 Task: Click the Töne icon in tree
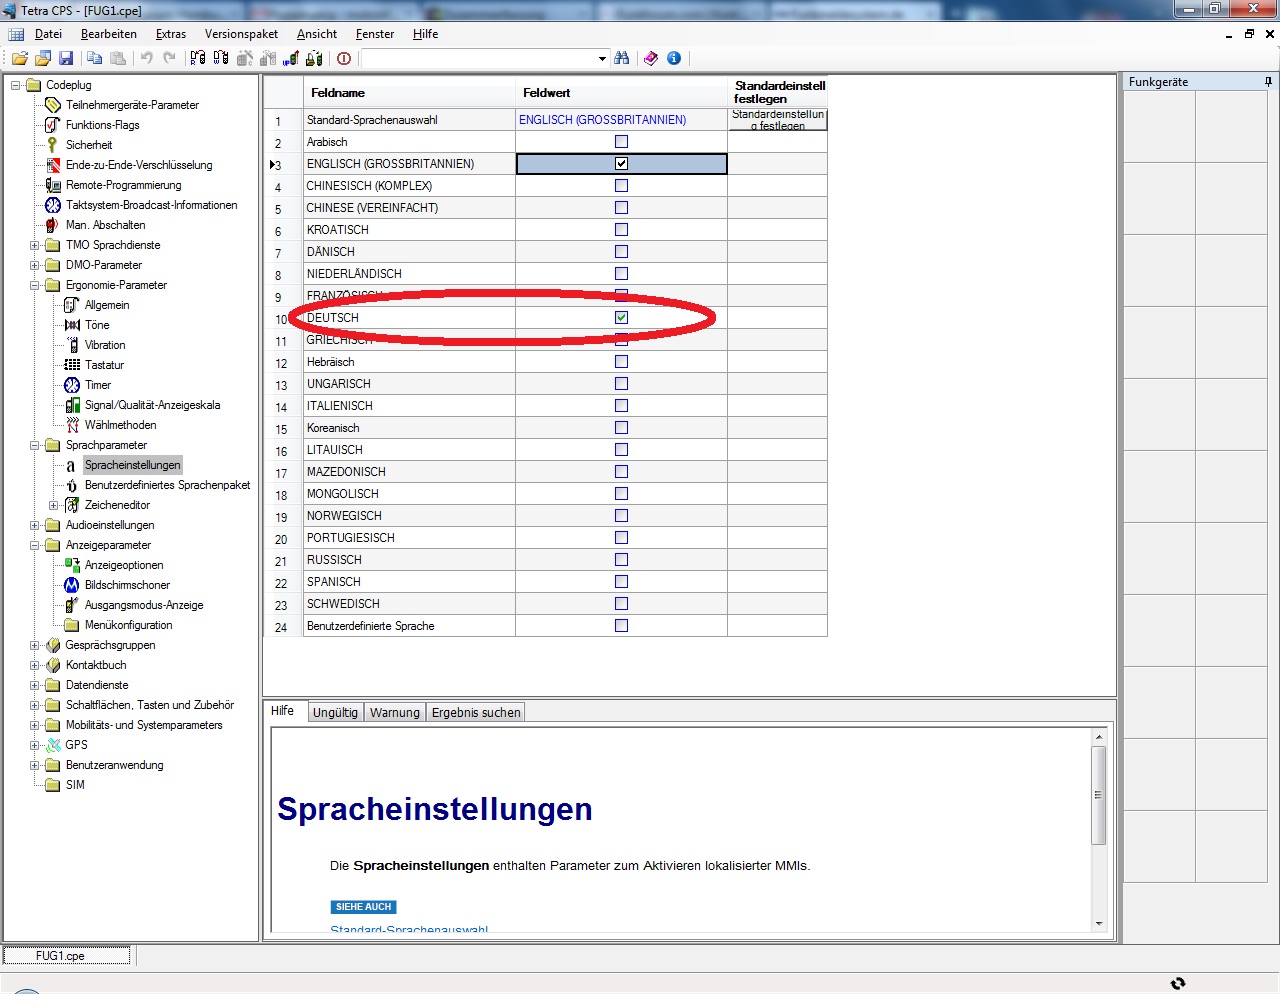72,325
